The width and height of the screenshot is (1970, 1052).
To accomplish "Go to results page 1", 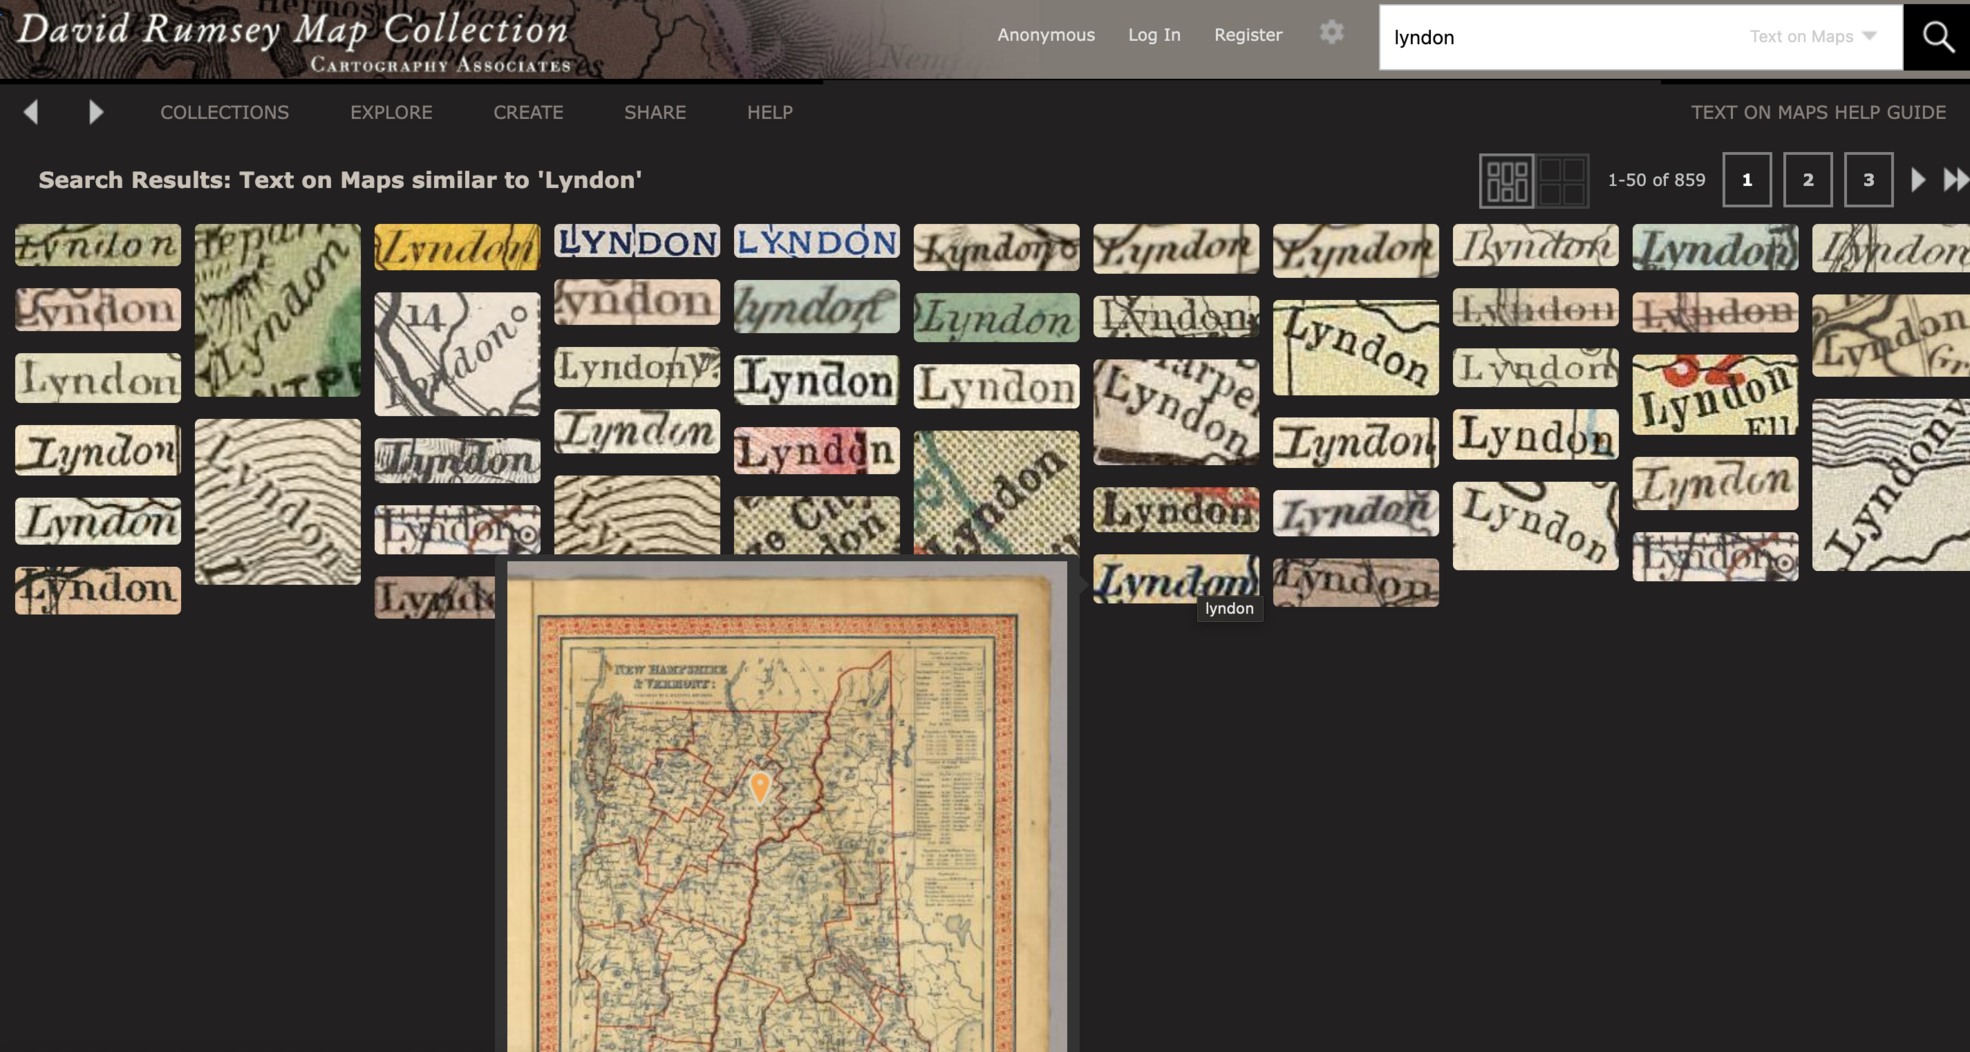I will [1747, 180].
